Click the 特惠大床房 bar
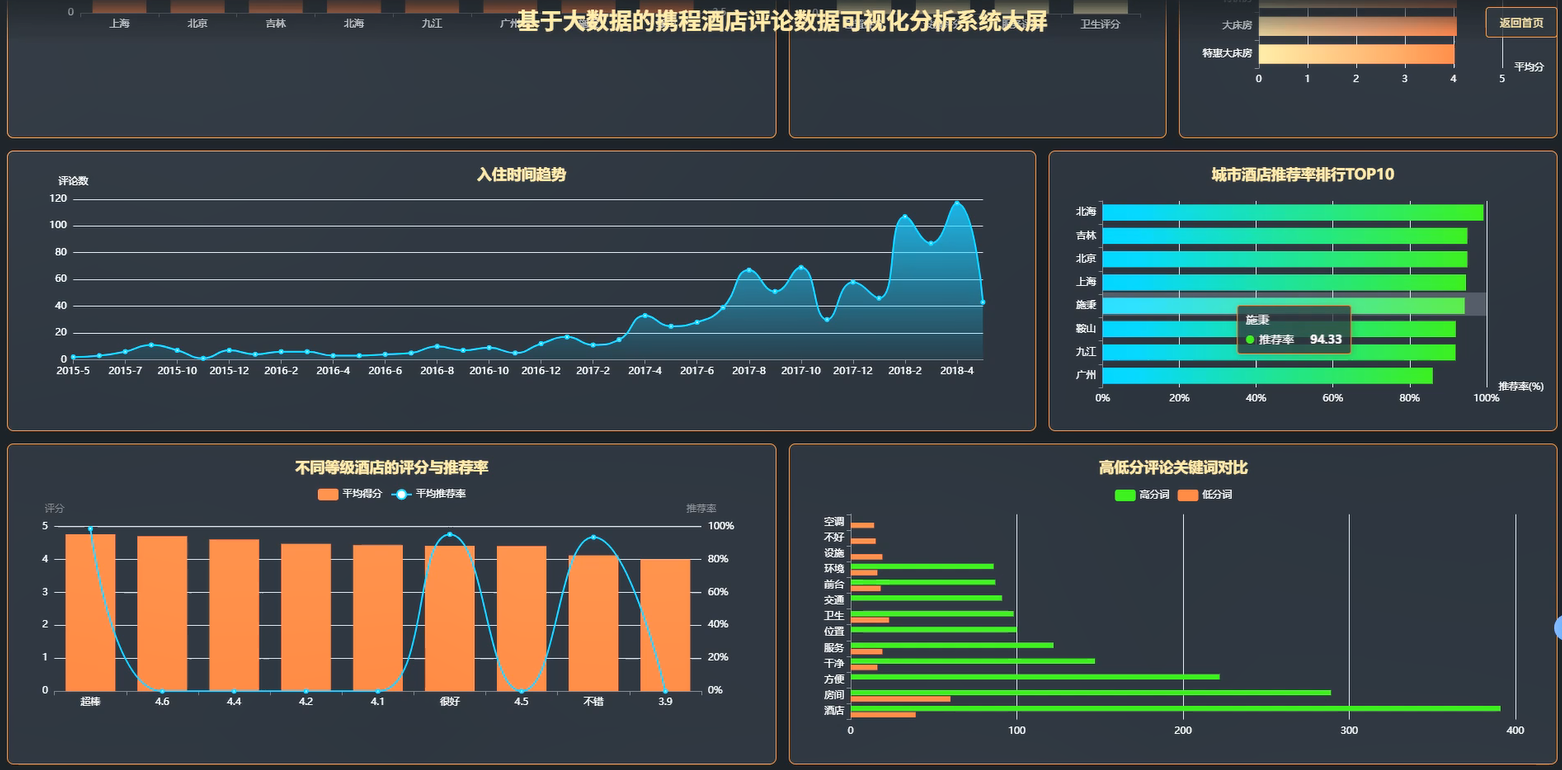The image size is (1562, 770). click(1357, 53)
